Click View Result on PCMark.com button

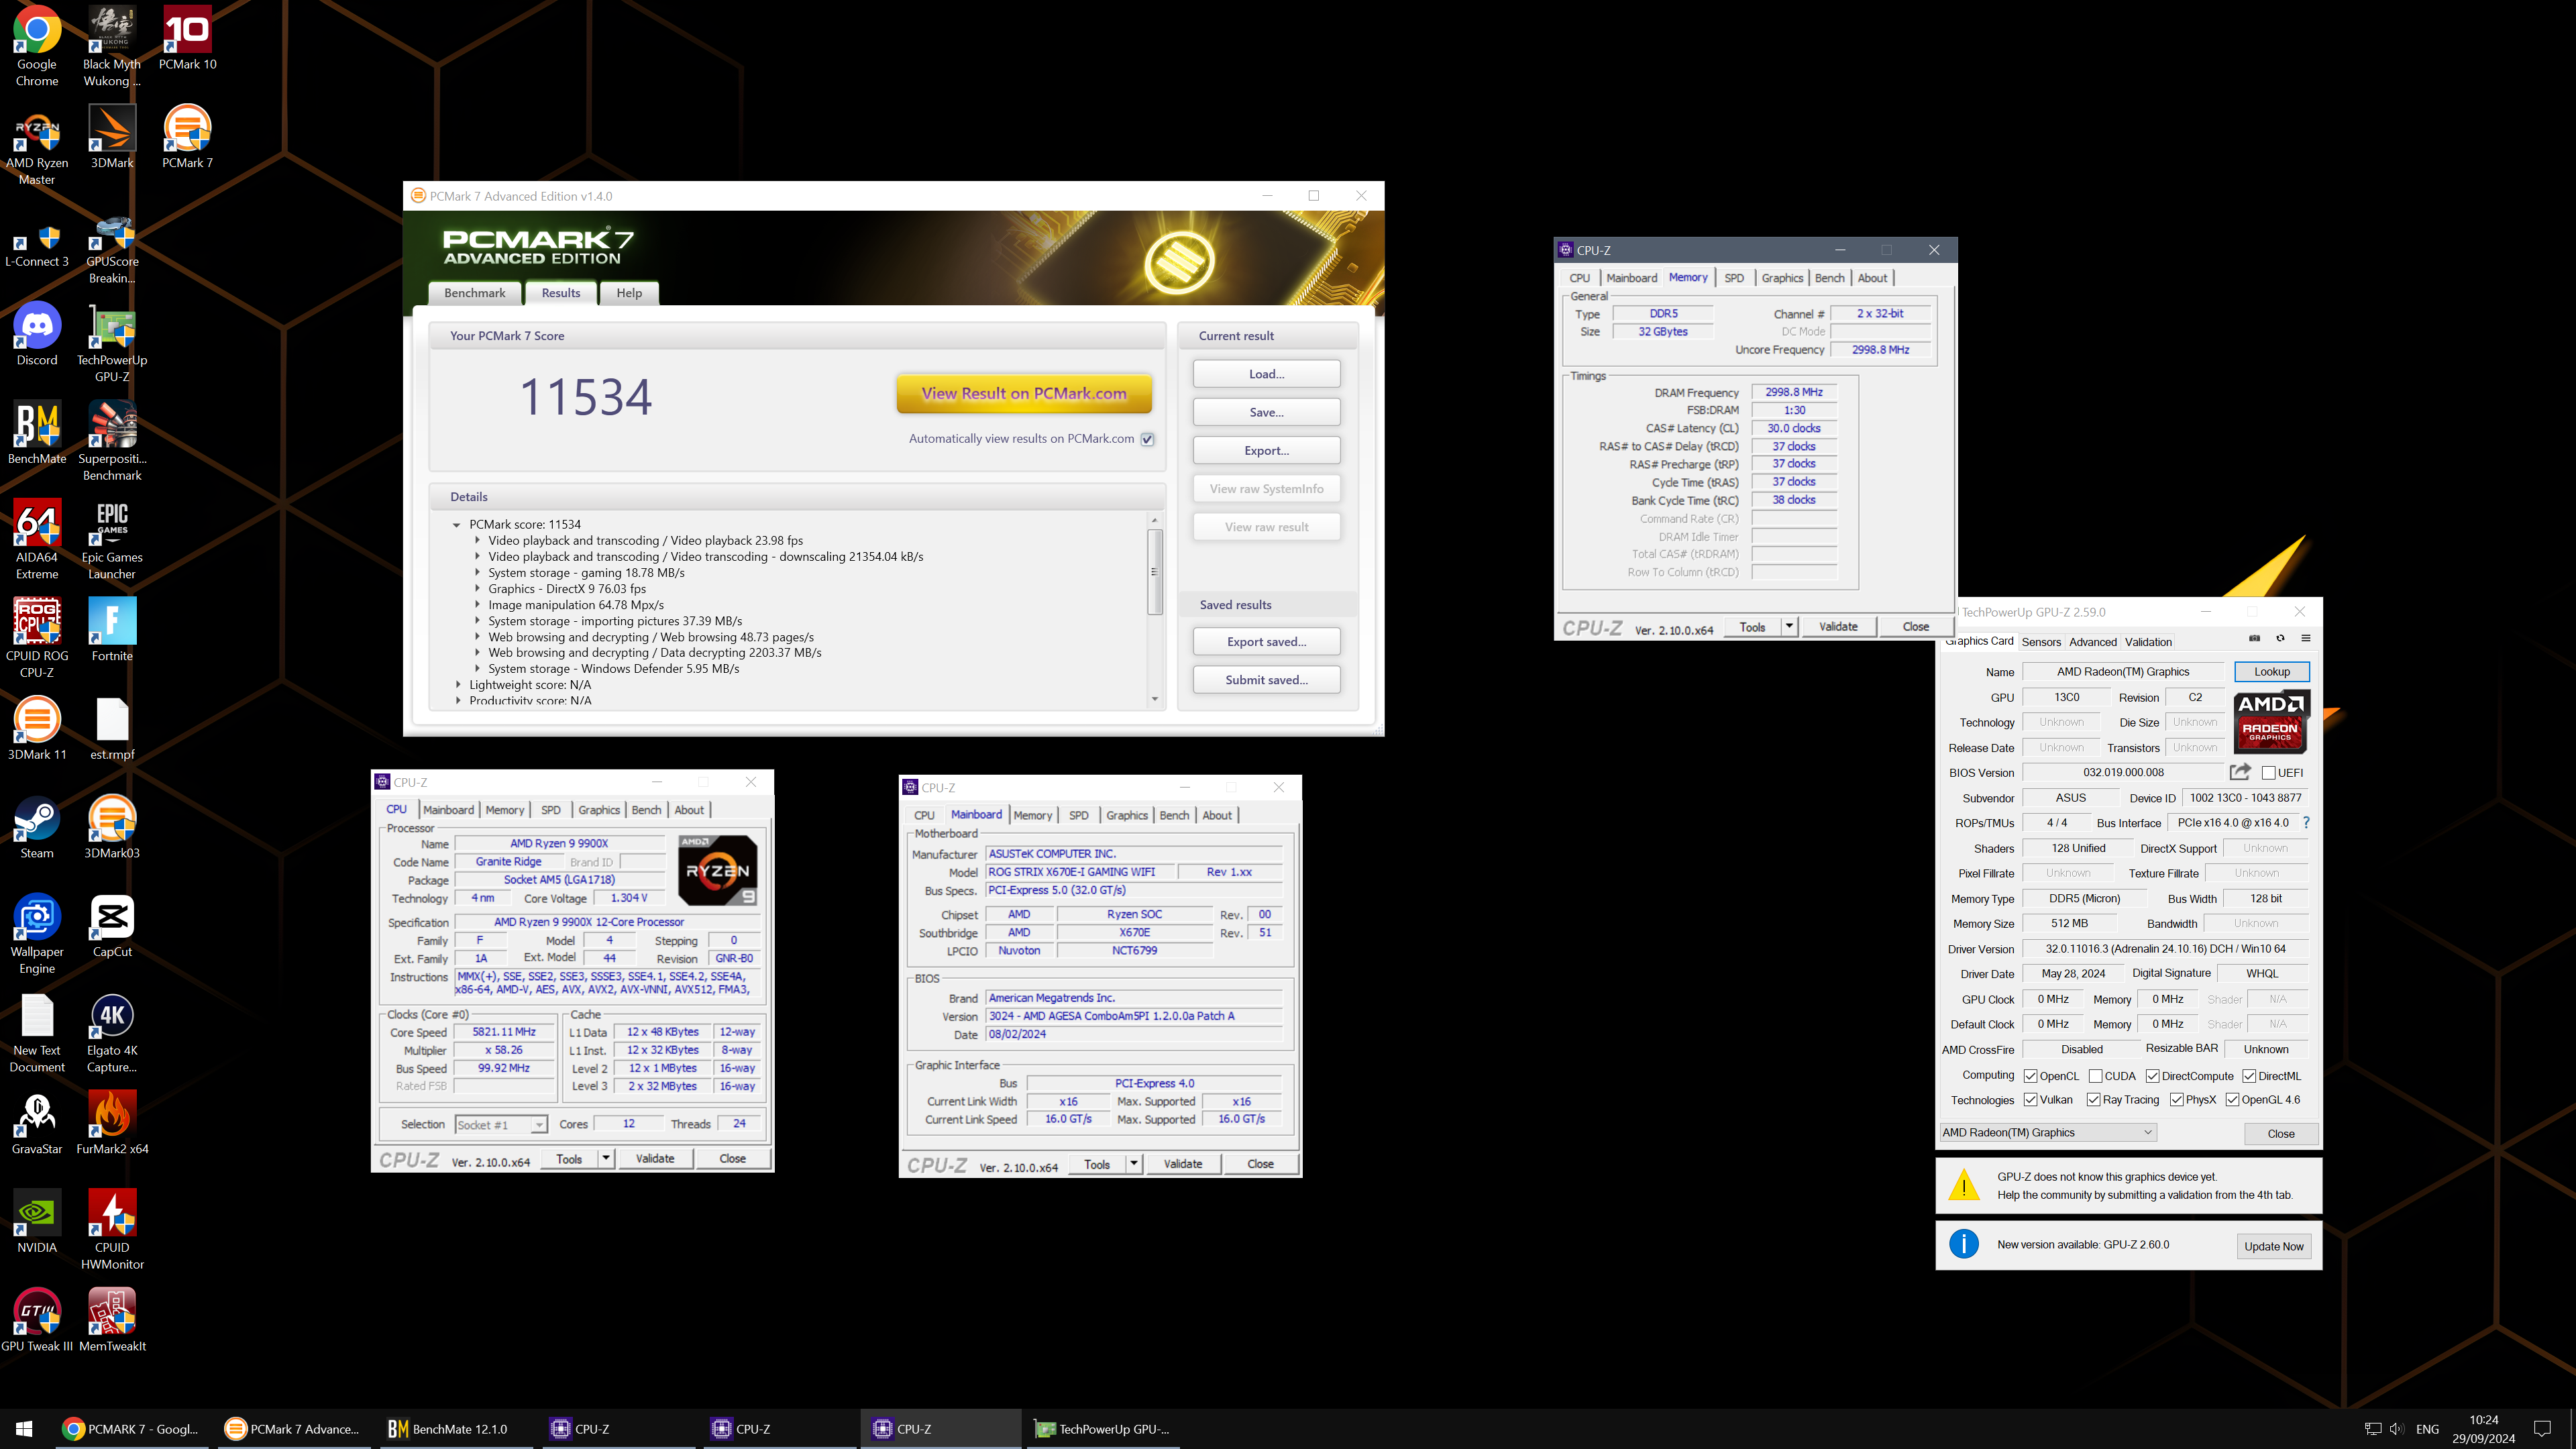1024,394
